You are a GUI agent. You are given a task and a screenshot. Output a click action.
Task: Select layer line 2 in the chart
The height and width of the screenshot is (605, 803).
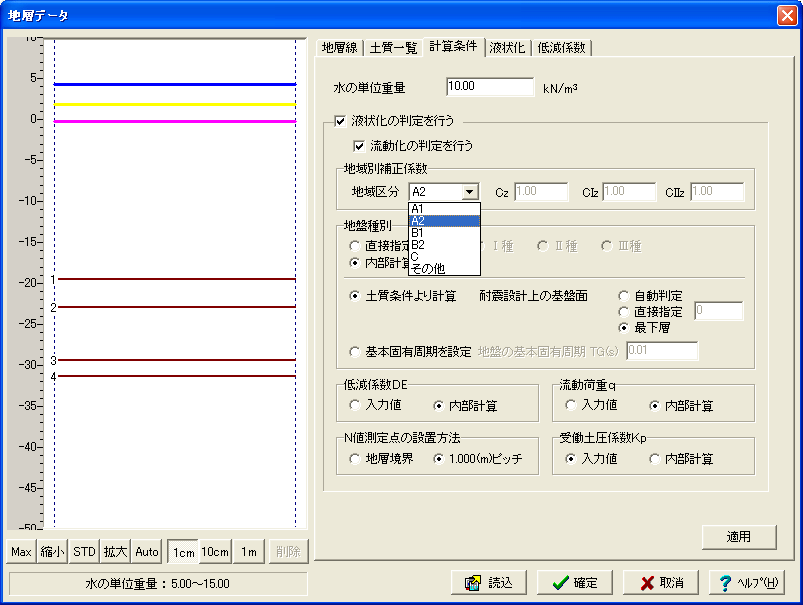click(x=175, y=307)
